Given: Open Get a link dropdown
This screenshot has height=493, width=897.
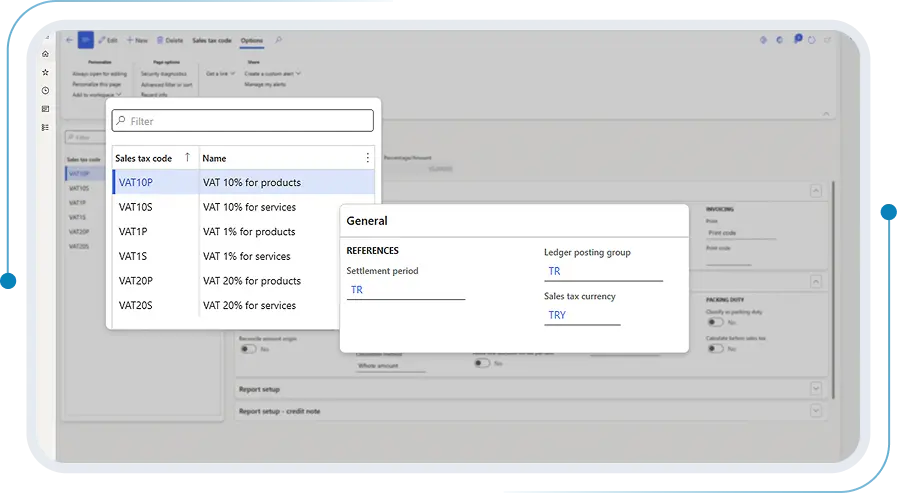Looking at the screenshot, I should point(220,74).
